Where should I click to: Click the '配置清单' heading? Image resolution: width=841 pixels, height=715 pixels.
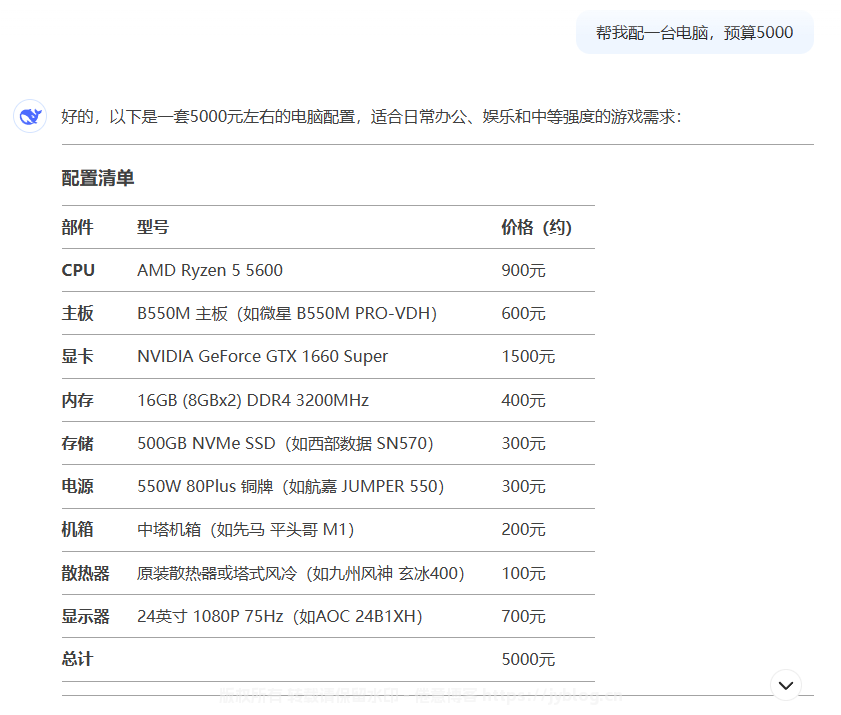pyautogui.click(x=98, y=178)
